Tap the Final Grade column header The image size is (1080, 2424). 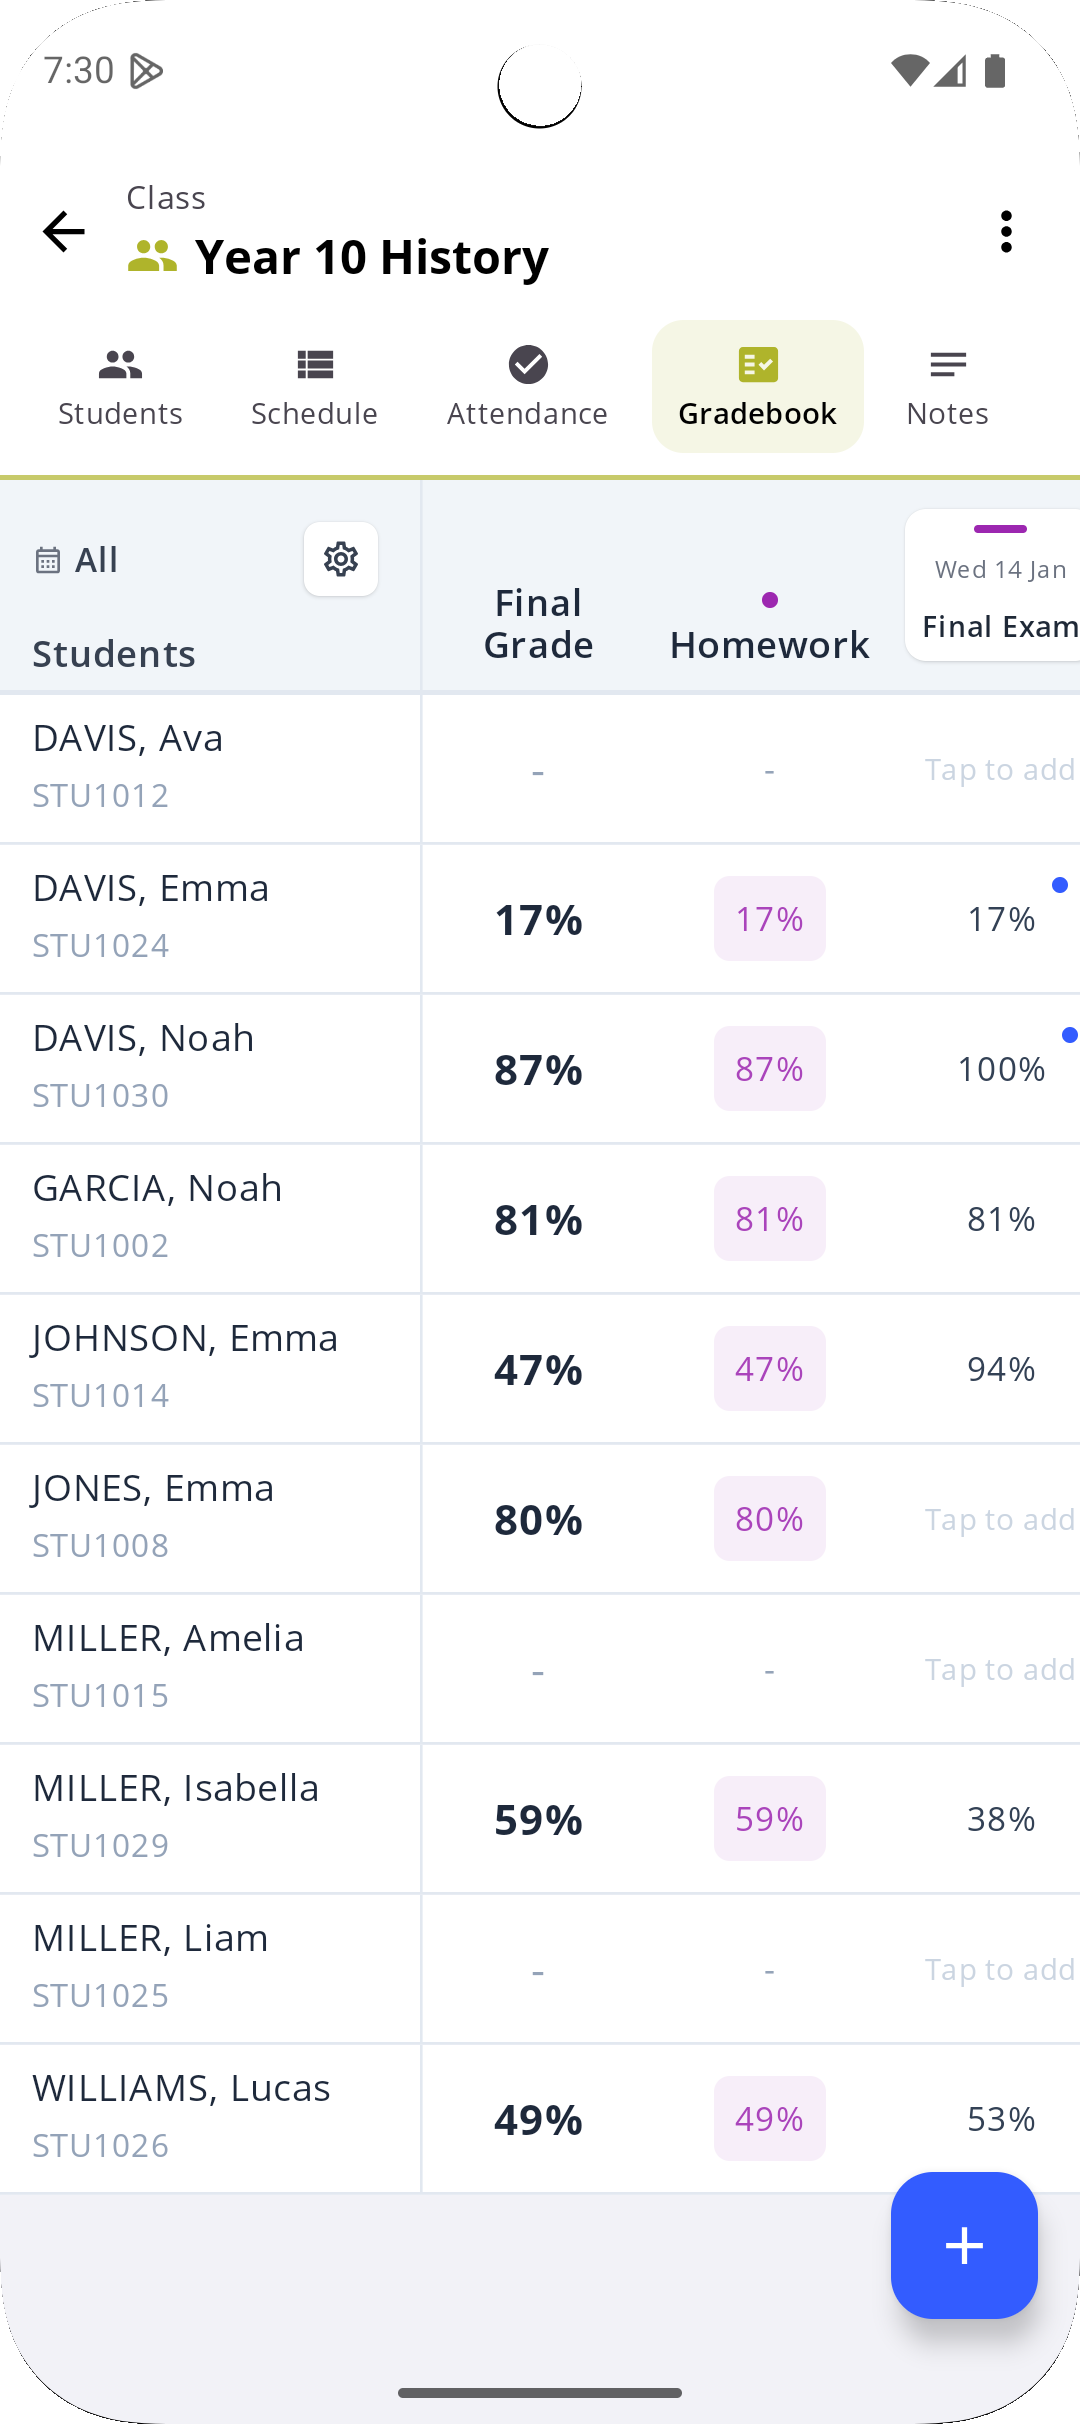[x=538, y=624]
